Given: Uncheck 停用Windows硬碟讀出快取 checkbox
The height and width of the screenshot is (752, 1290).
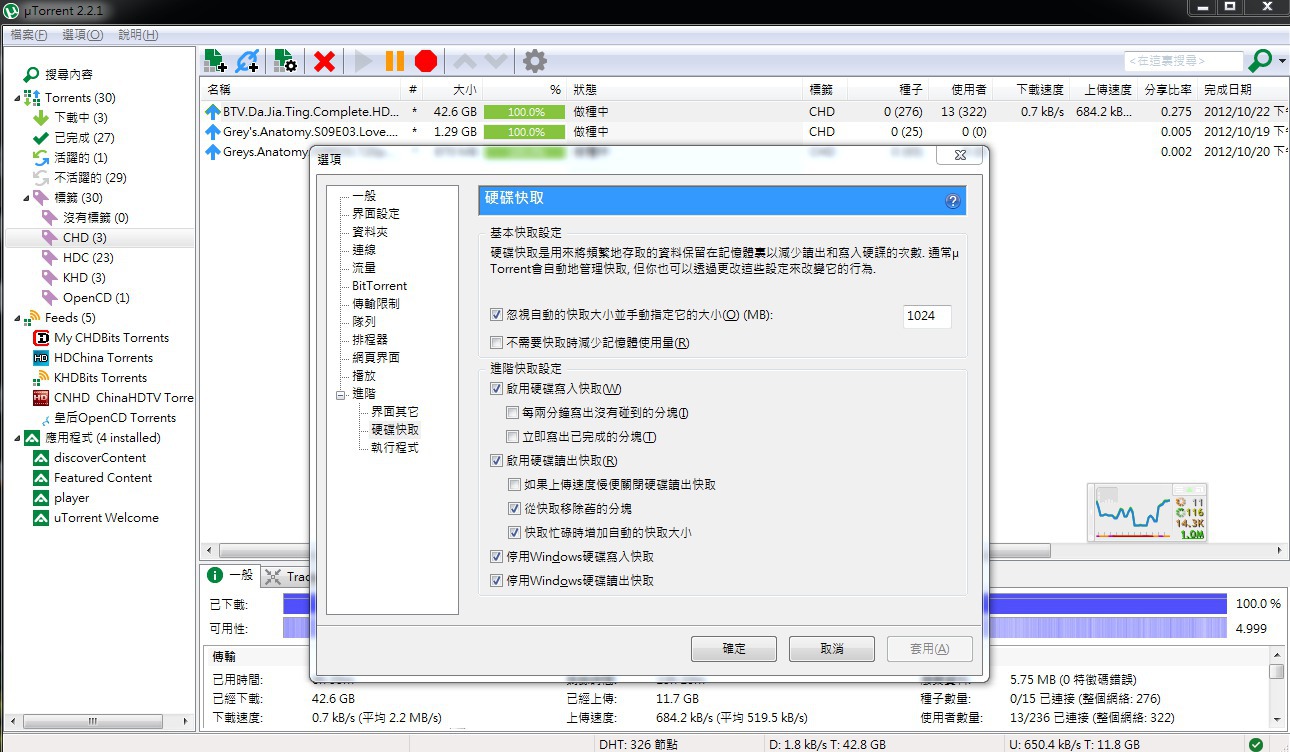Looking at the screenshot, I should [497, 581].
